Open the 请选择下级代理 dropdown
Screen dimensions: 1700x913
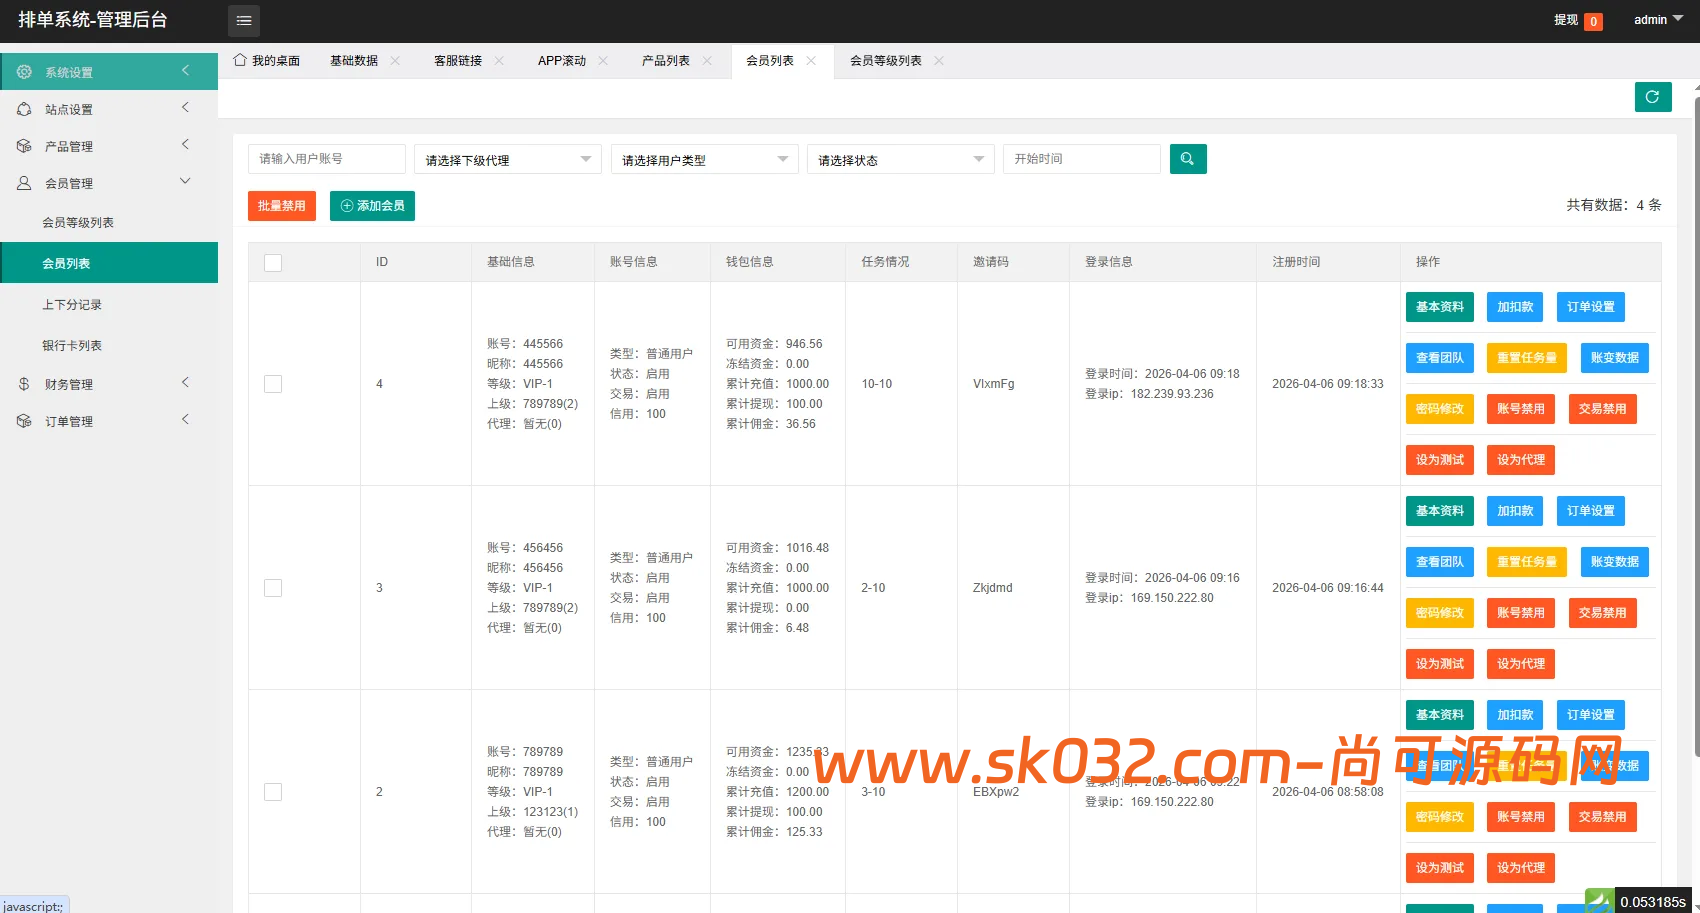coord(508,159)
